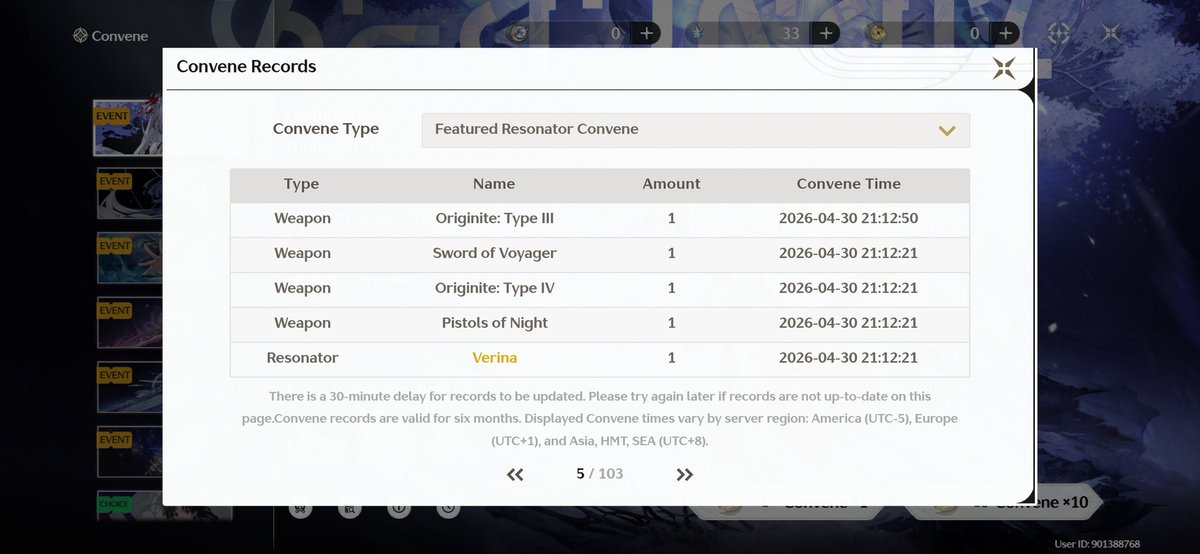This screenshot has width=1200, height=554.
Task: Click the round target icon in top bar
Action: click(1060, 33)
